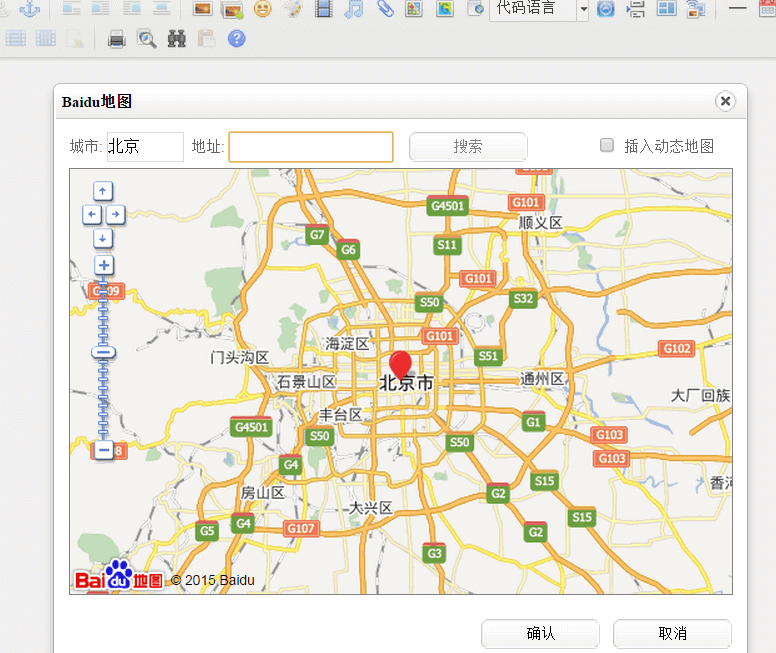This screenshot has width=776, height=653.
Task: Insert video using the film strip icon
Action: (323, 8)
